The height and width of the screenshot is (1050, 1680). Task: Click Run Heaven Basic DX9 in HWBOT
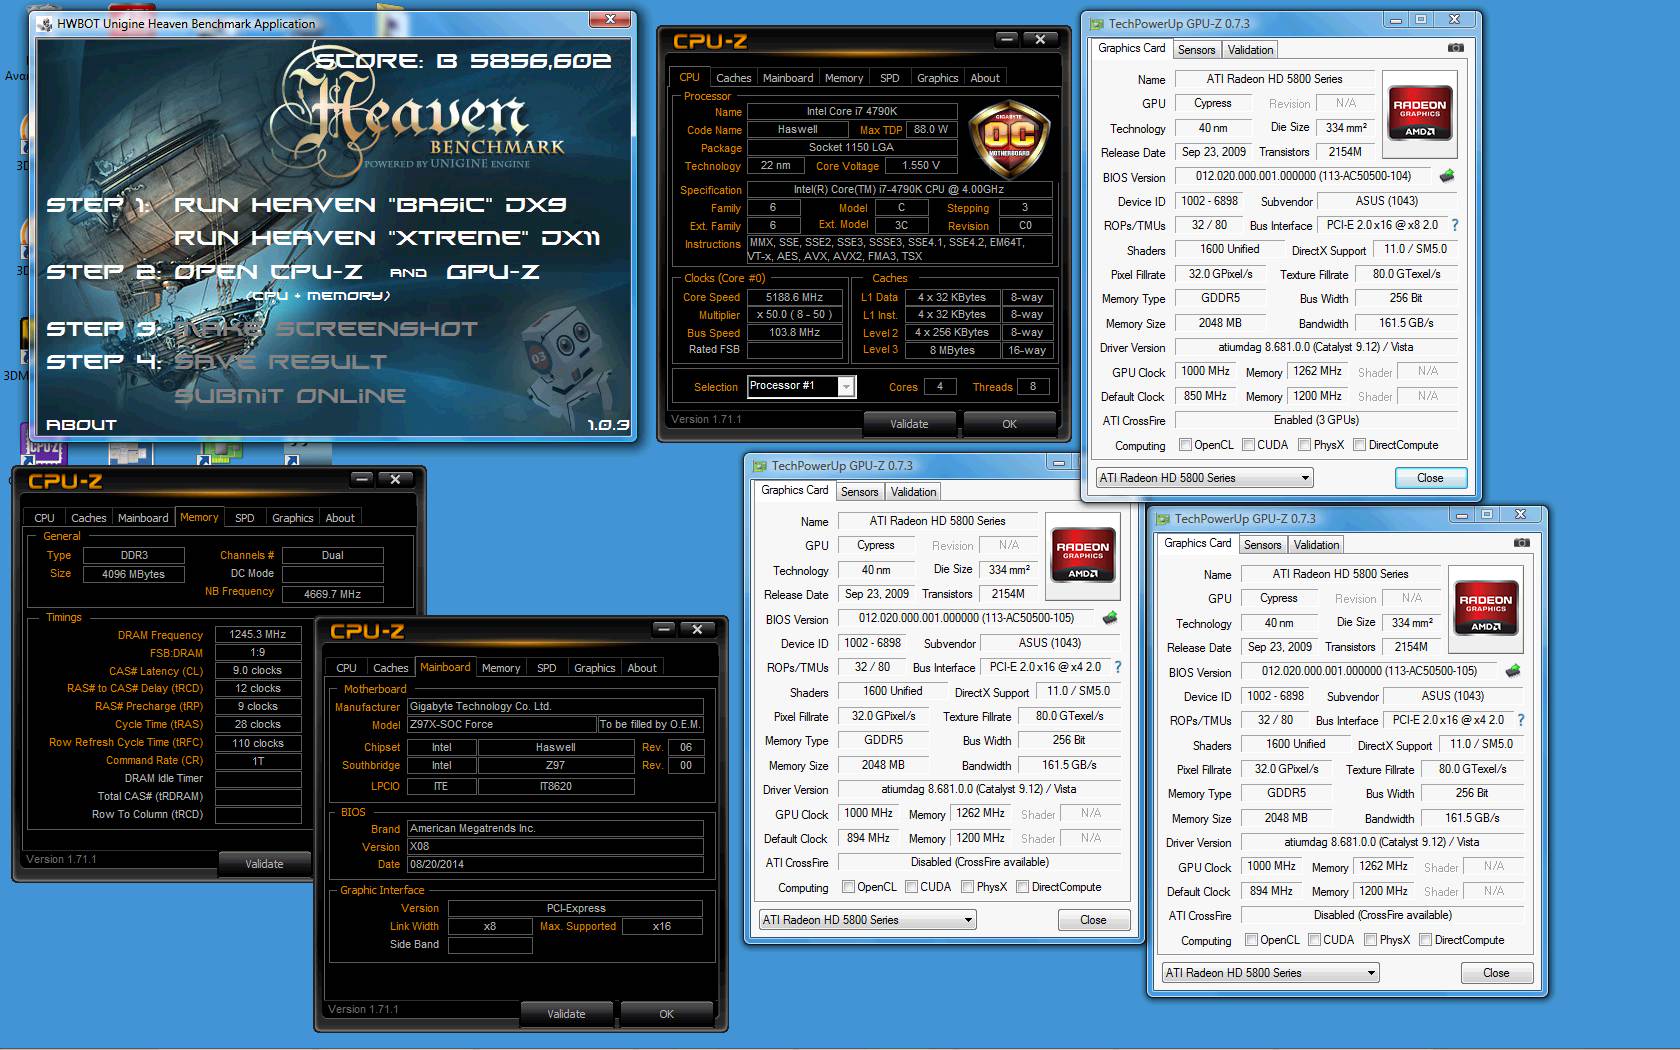point(370,205)
